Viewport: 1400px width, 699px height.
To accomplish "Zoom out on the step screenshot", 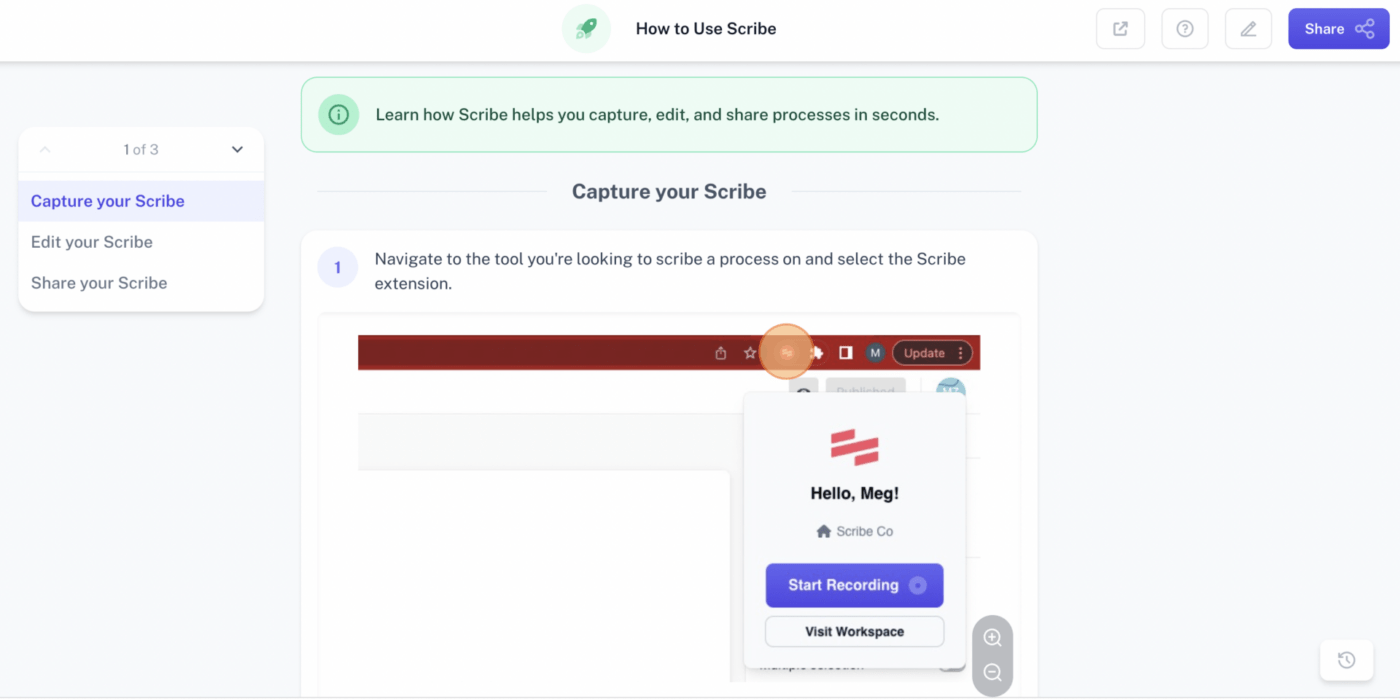I will click(992, 673).
